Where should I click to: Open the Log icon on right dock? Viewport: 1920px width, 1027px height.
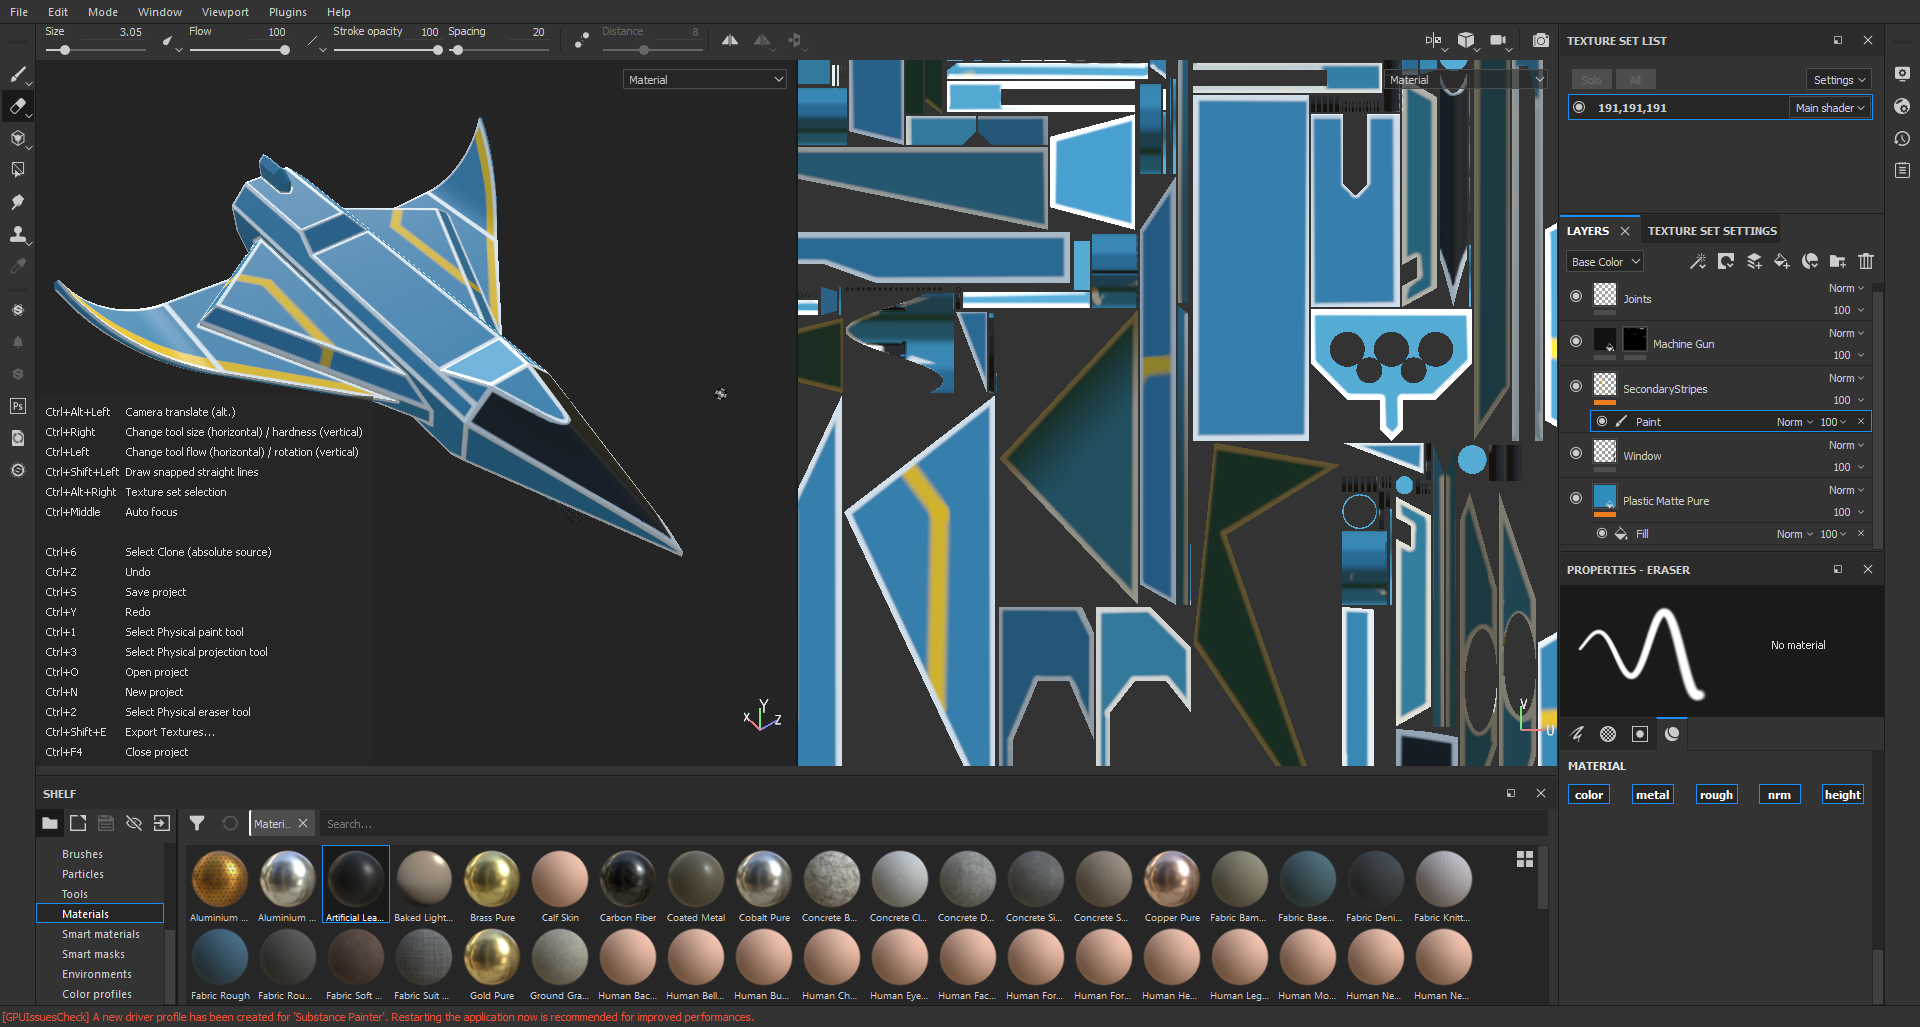[x=1902, y=171]
